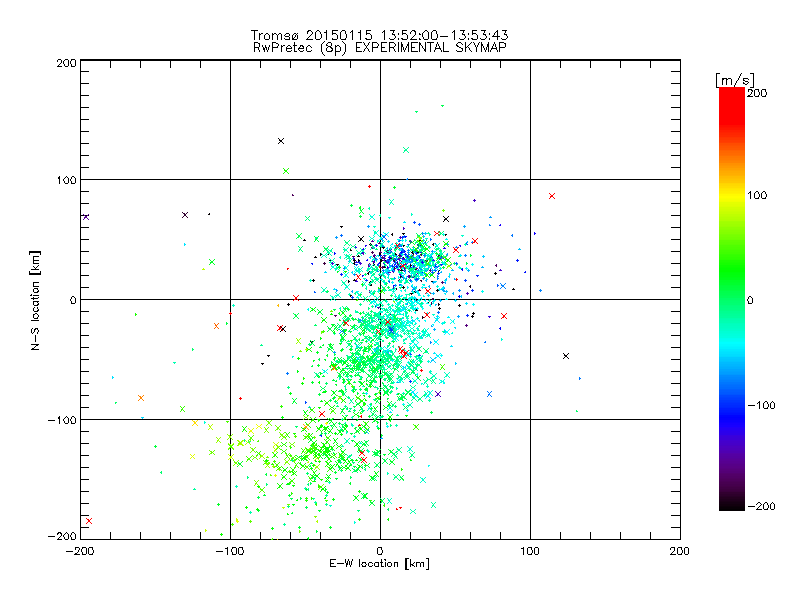
Task: Select the [m/s] unit label above colorbar
Action: tap(735, 80)
